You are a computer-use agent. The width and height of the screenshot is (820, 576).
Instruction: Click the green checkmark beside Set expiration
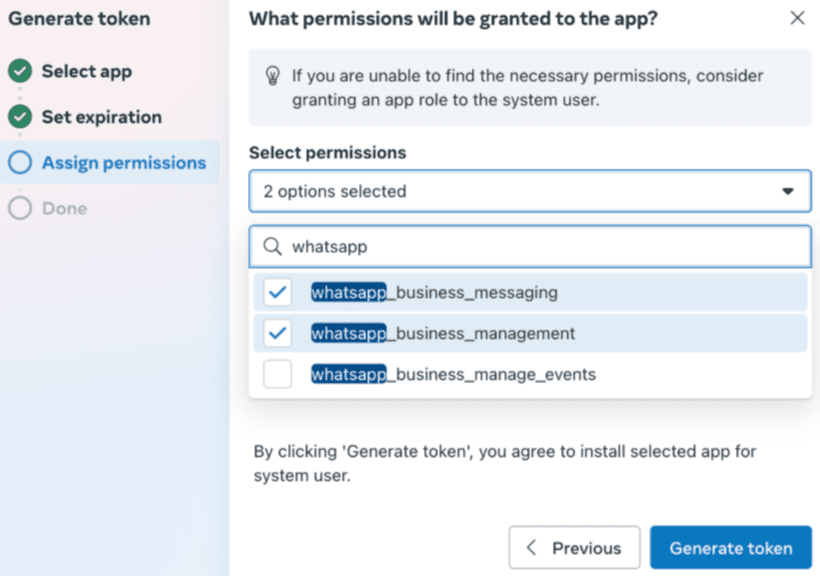click(x=20, y=116)
